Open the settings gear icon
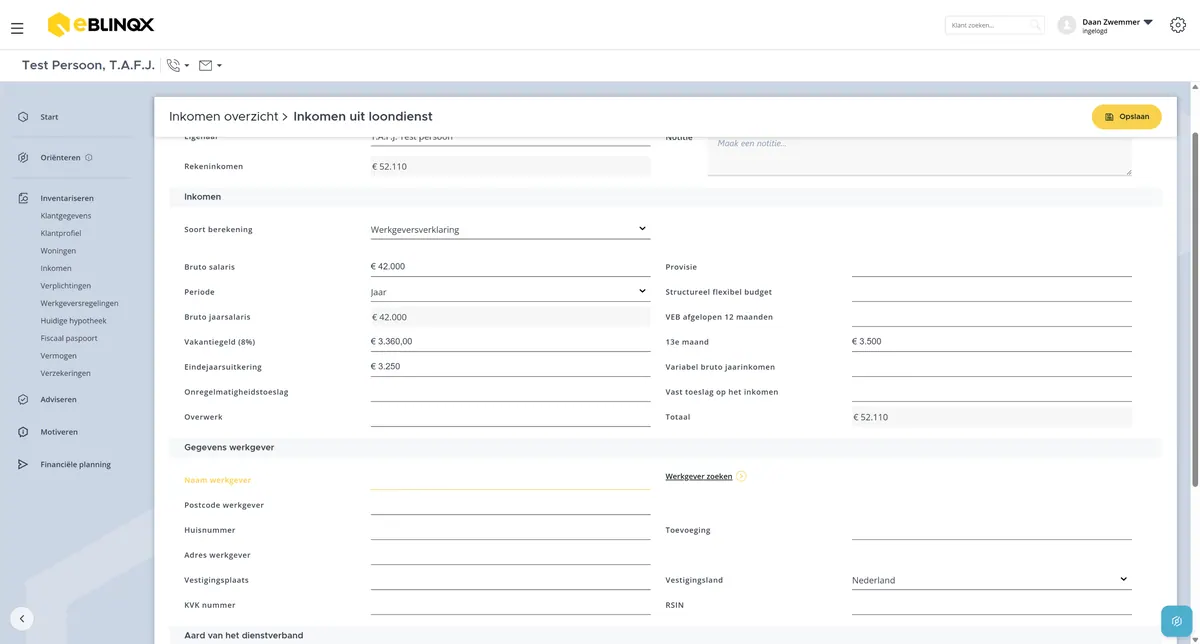The width and height of the screenshot is (1200, 644). click(1177, 25)
